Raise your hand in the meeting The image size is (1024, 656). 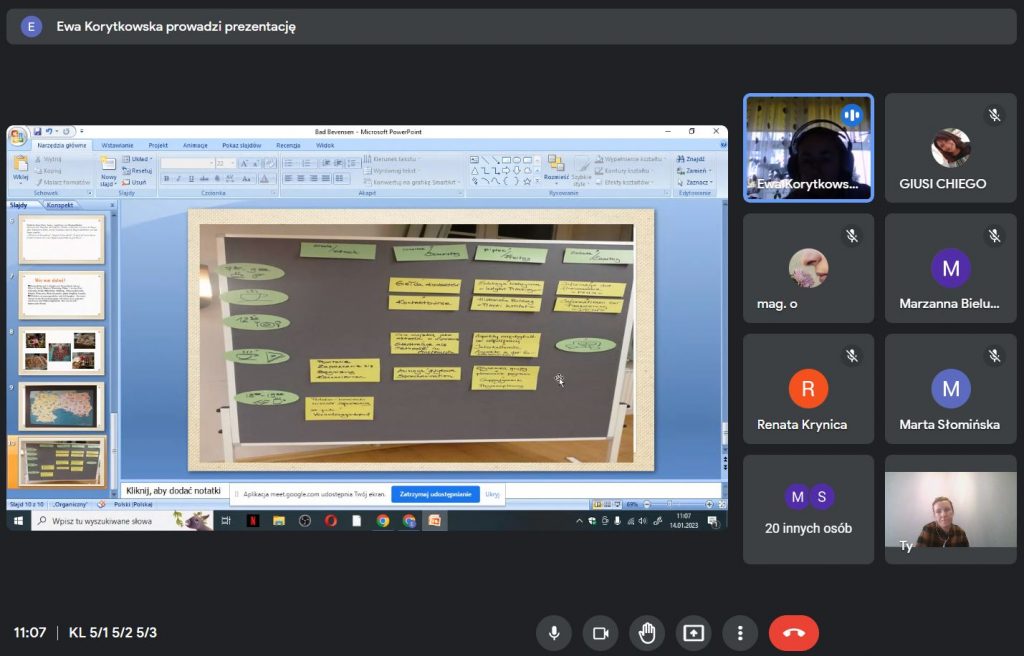[647, 632]
